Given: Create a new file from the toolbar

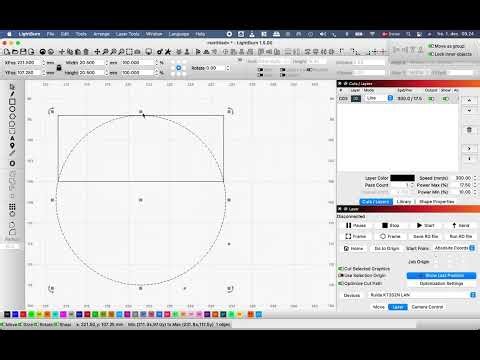Looking at the screenshot, I should pos(7,52).
